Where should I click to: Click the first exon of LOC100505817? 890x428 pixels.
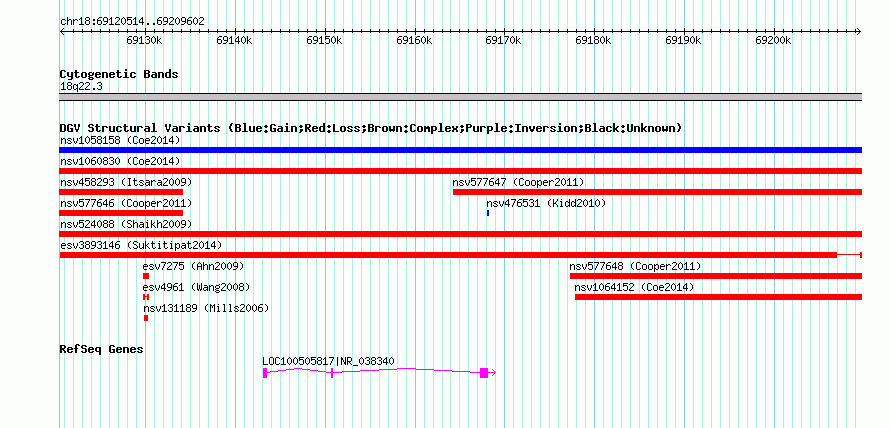265,373
